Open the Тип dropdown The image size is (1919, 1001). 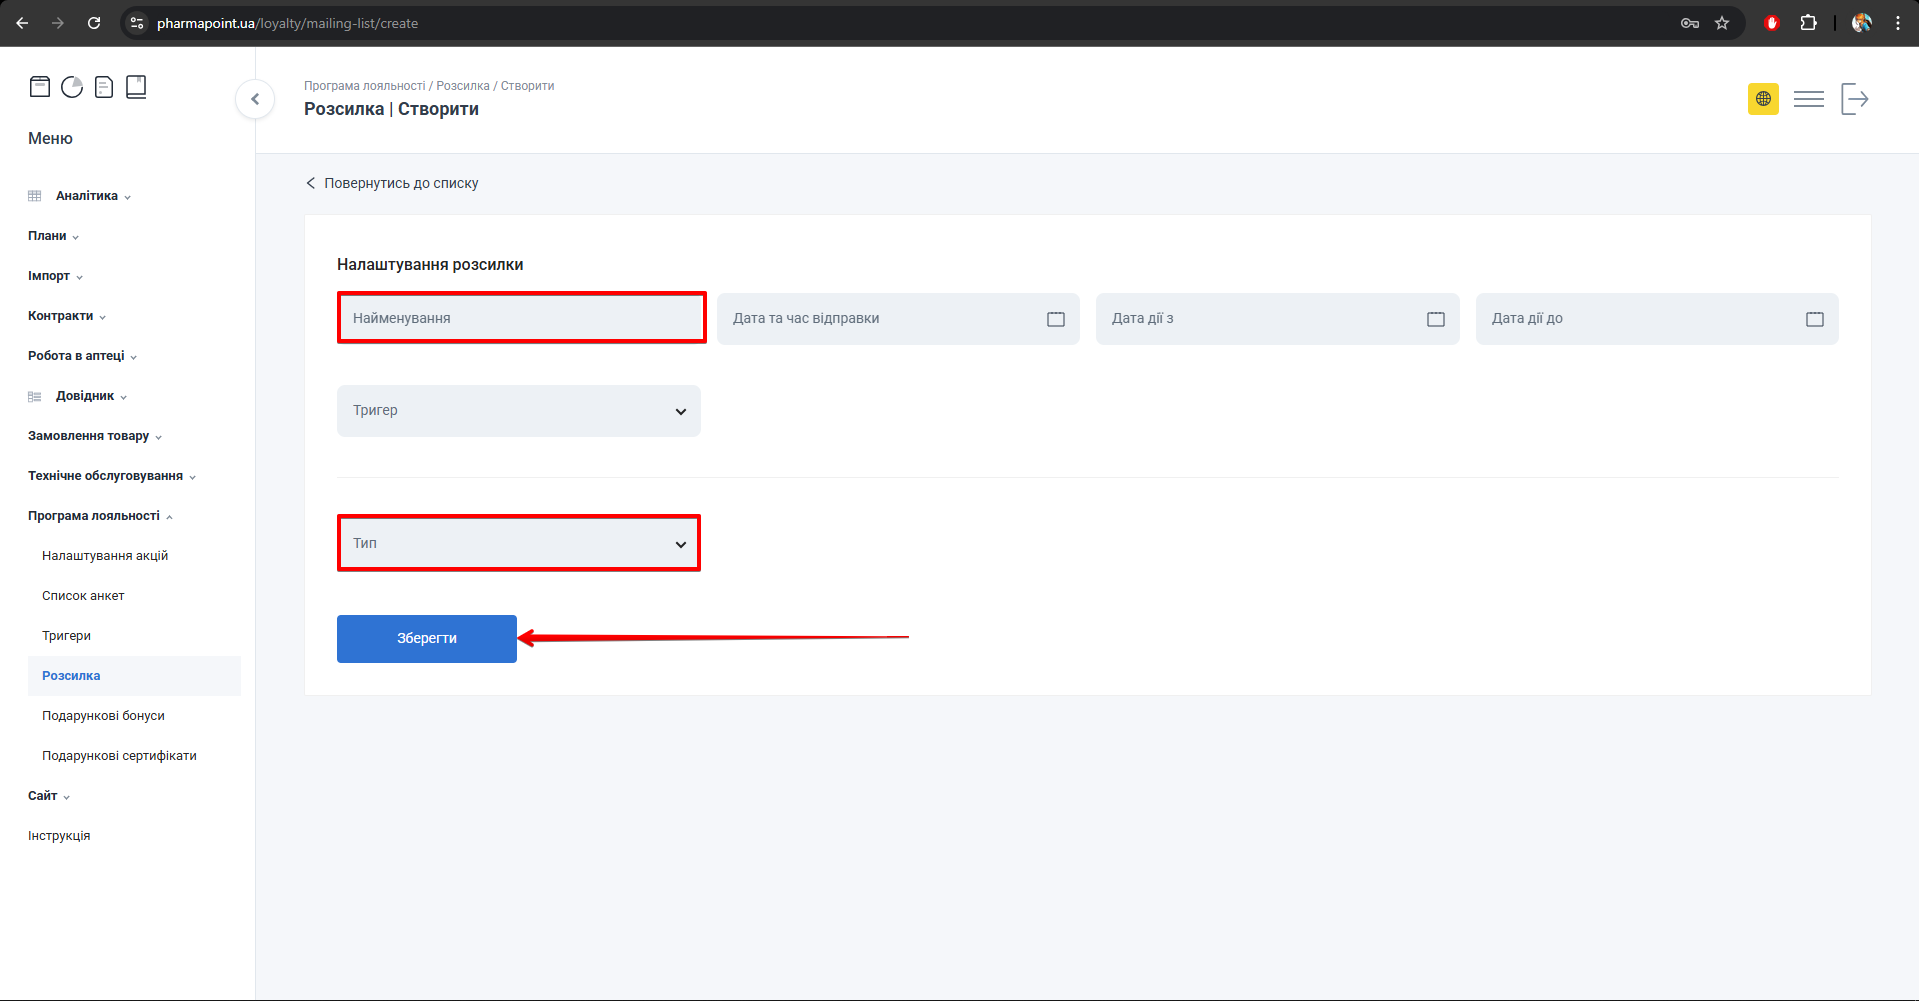[x=518, y=543]
